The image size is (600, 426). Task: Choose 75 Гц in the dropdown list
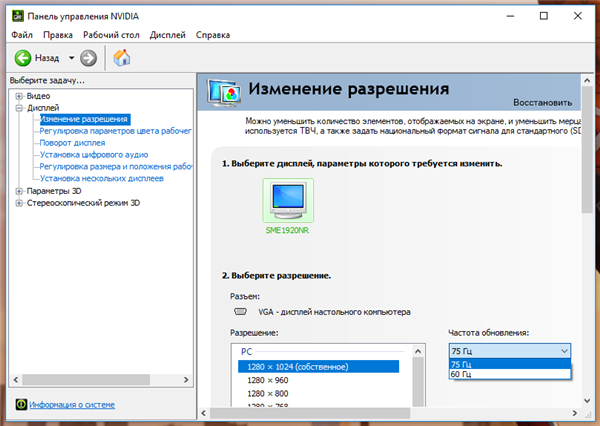coord(510,364)
